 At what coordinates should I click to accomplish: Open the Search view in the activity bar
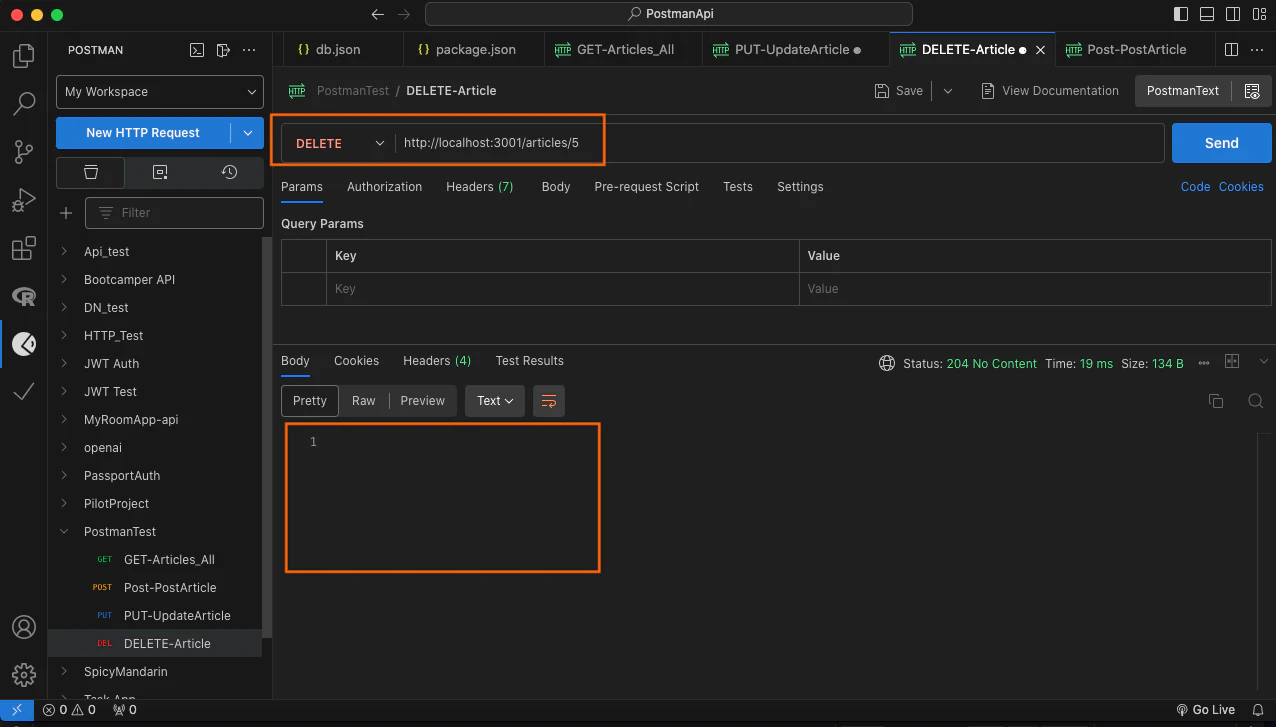(x=23, y=103)
